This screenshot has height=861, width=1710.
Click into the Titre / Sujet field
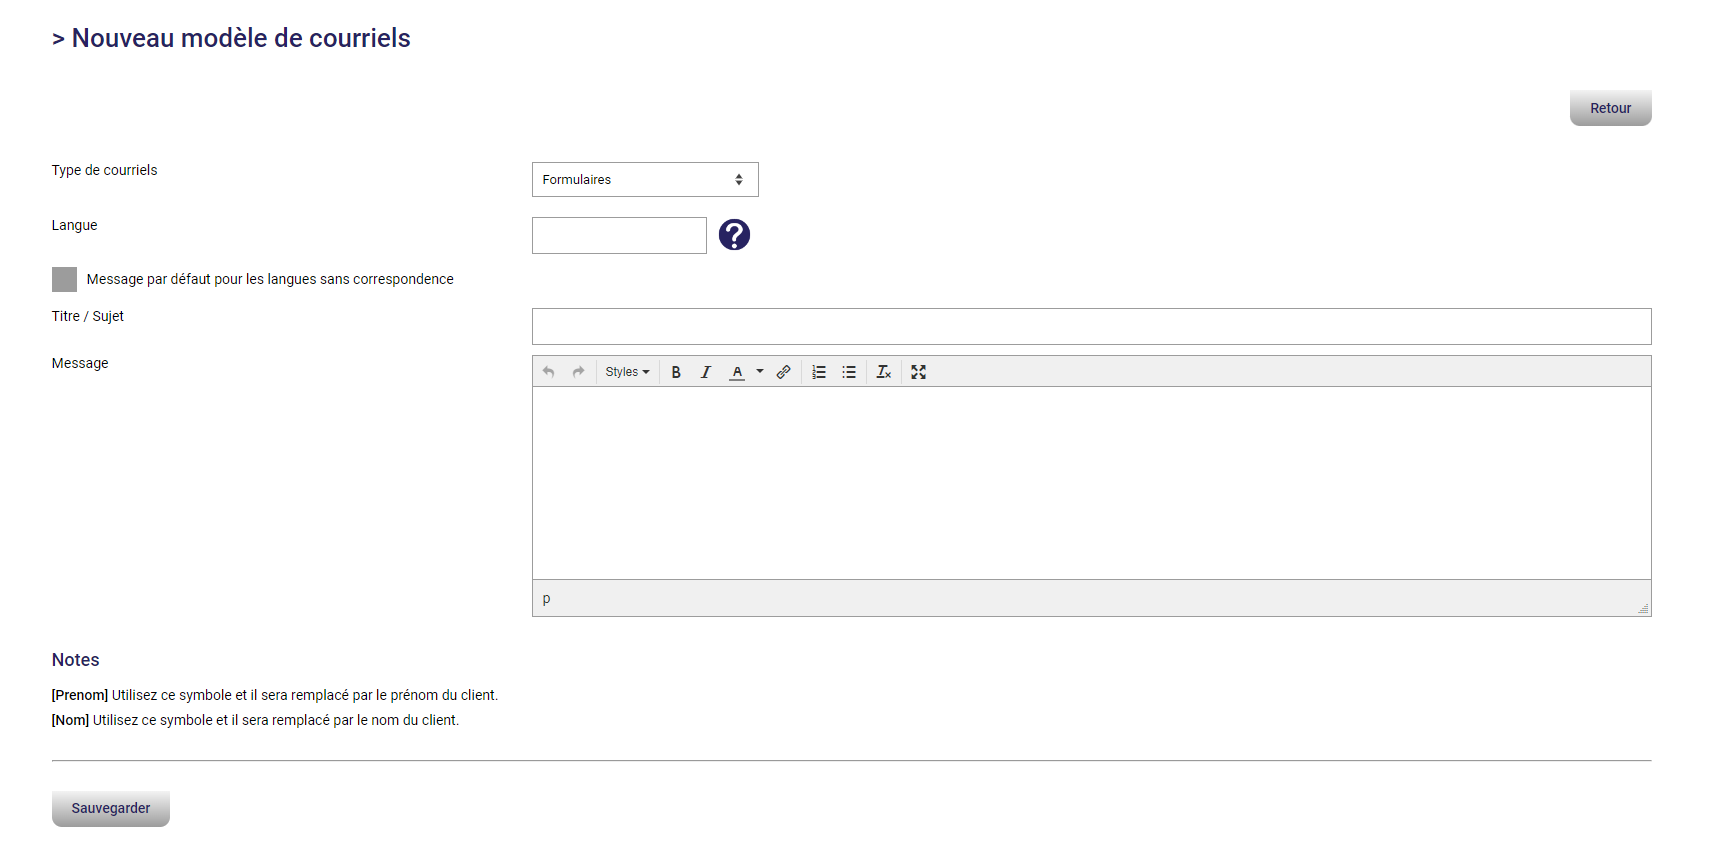[1091, 327]
